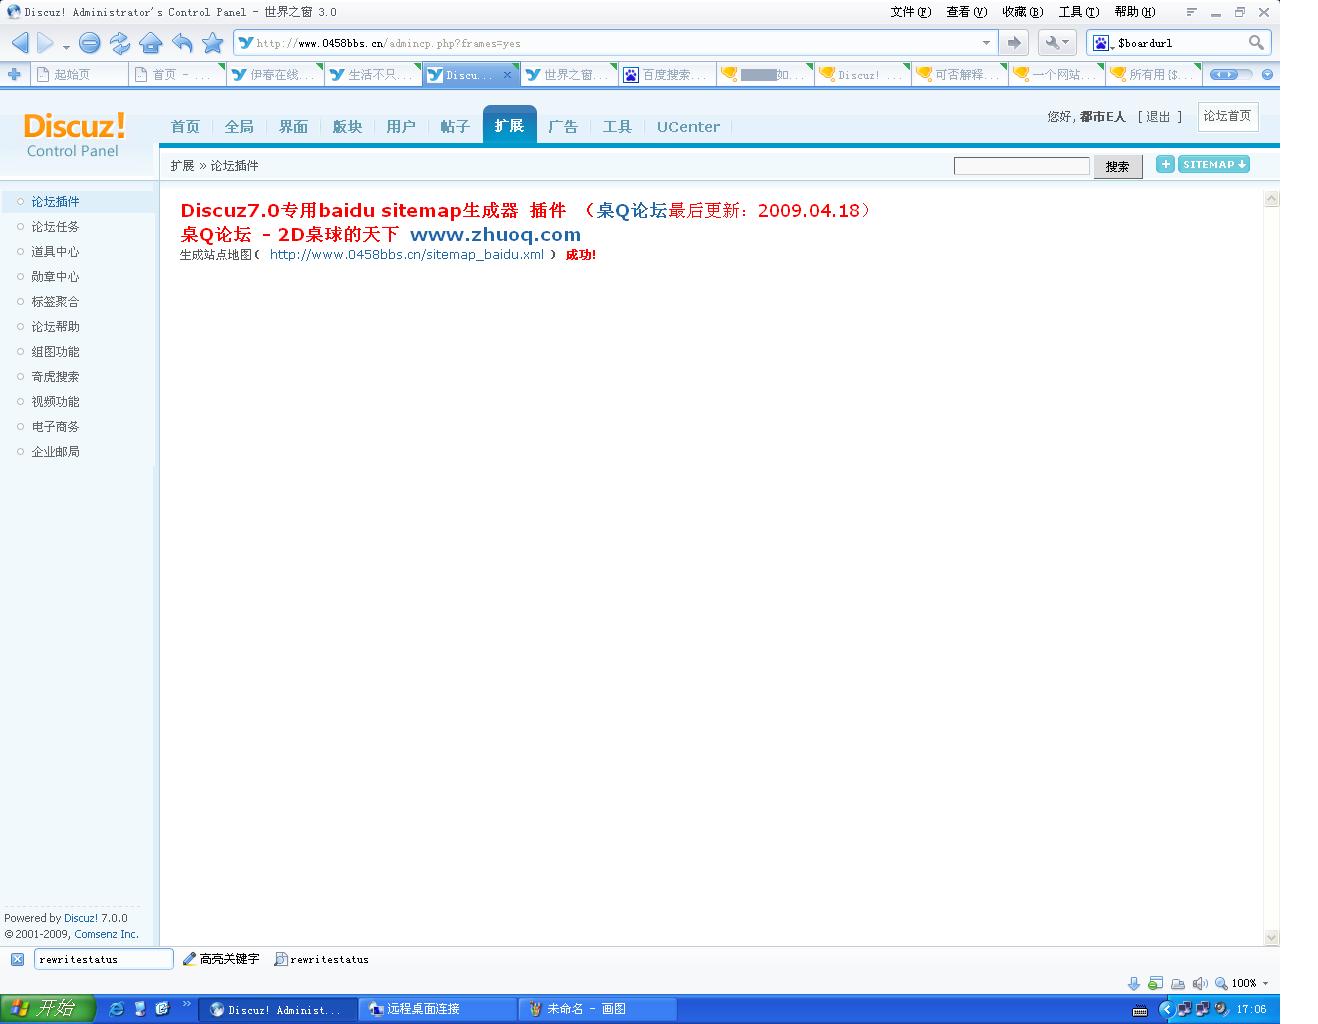Visit the www.zhuoq.com link
The image size is (1318, 1024).
[x=496, y=234]
